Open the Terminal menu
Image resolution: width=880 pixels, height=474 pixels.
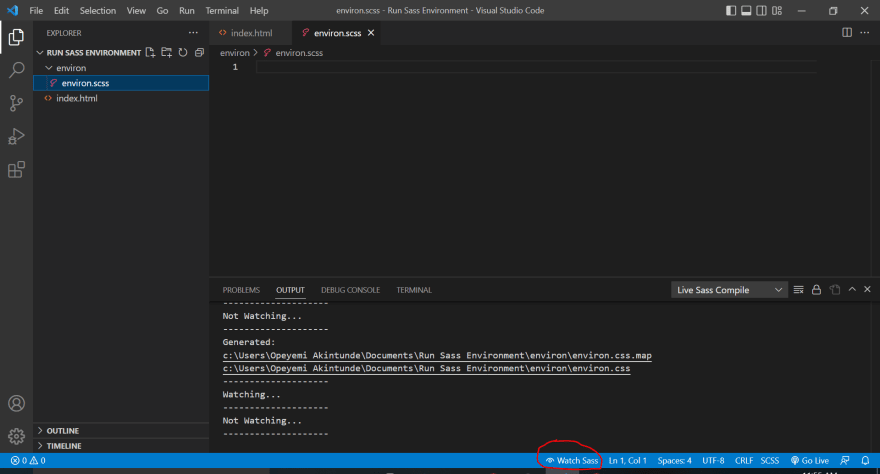tap(222, 11)
